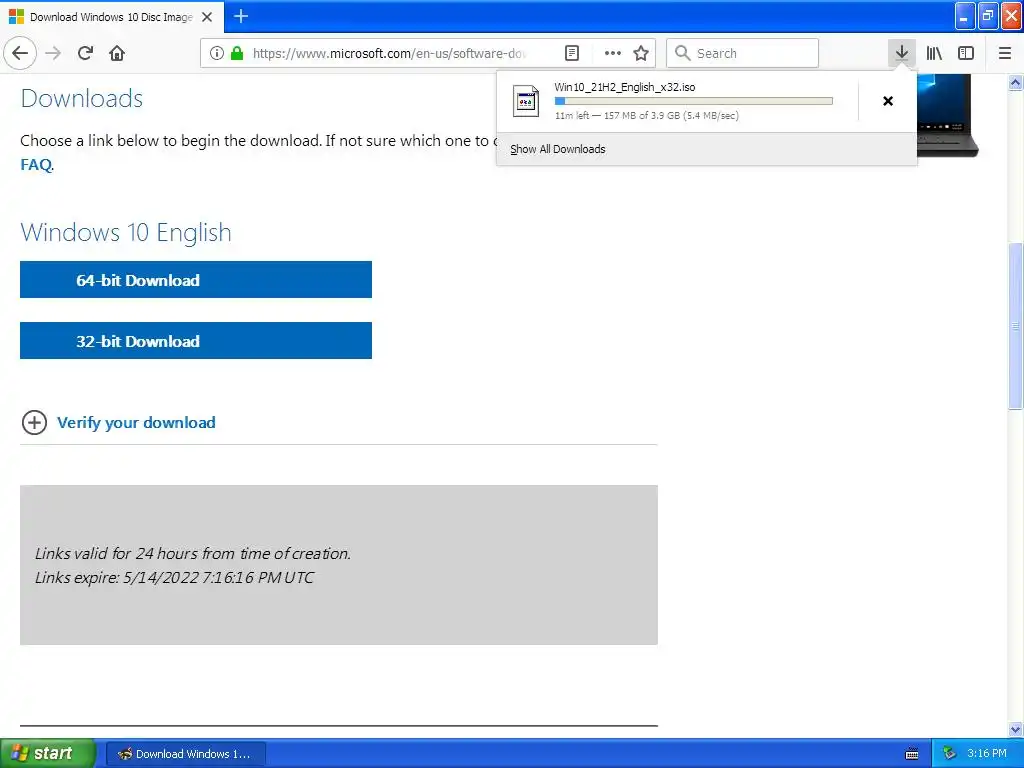Reload the current page

coord(86,53)
